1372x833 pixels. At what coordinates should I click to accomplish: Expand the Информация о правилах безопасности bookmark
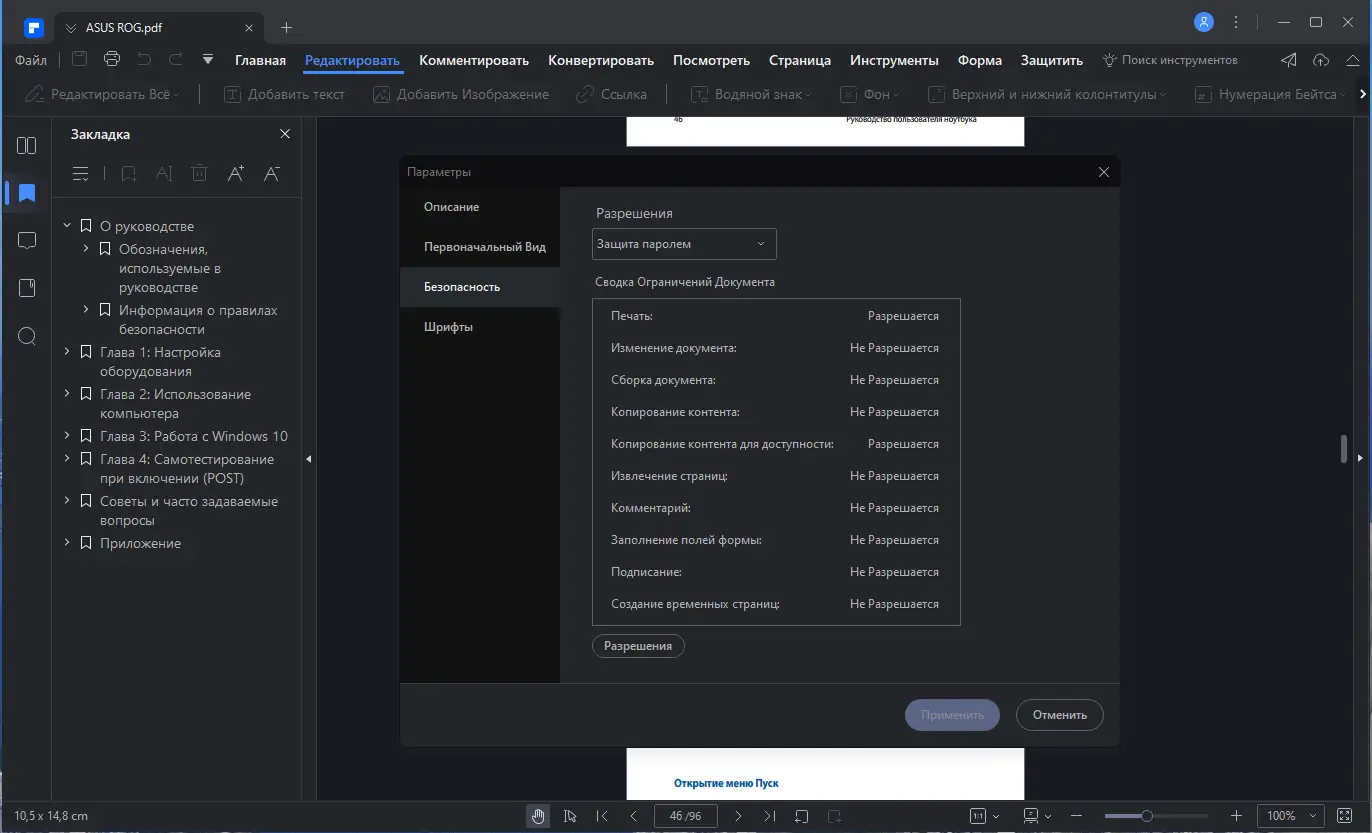[x=86, y=310]
